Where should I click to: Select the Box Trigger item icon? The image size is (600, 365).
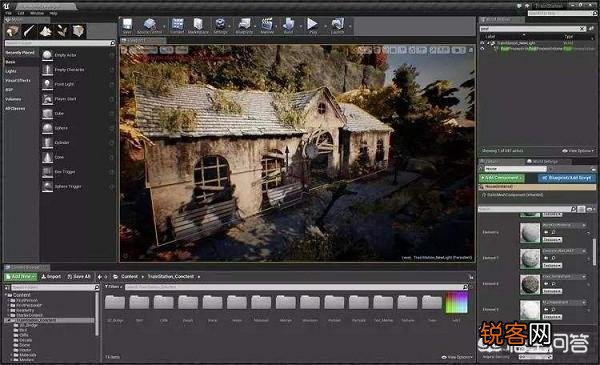click(x=47, y=172)
